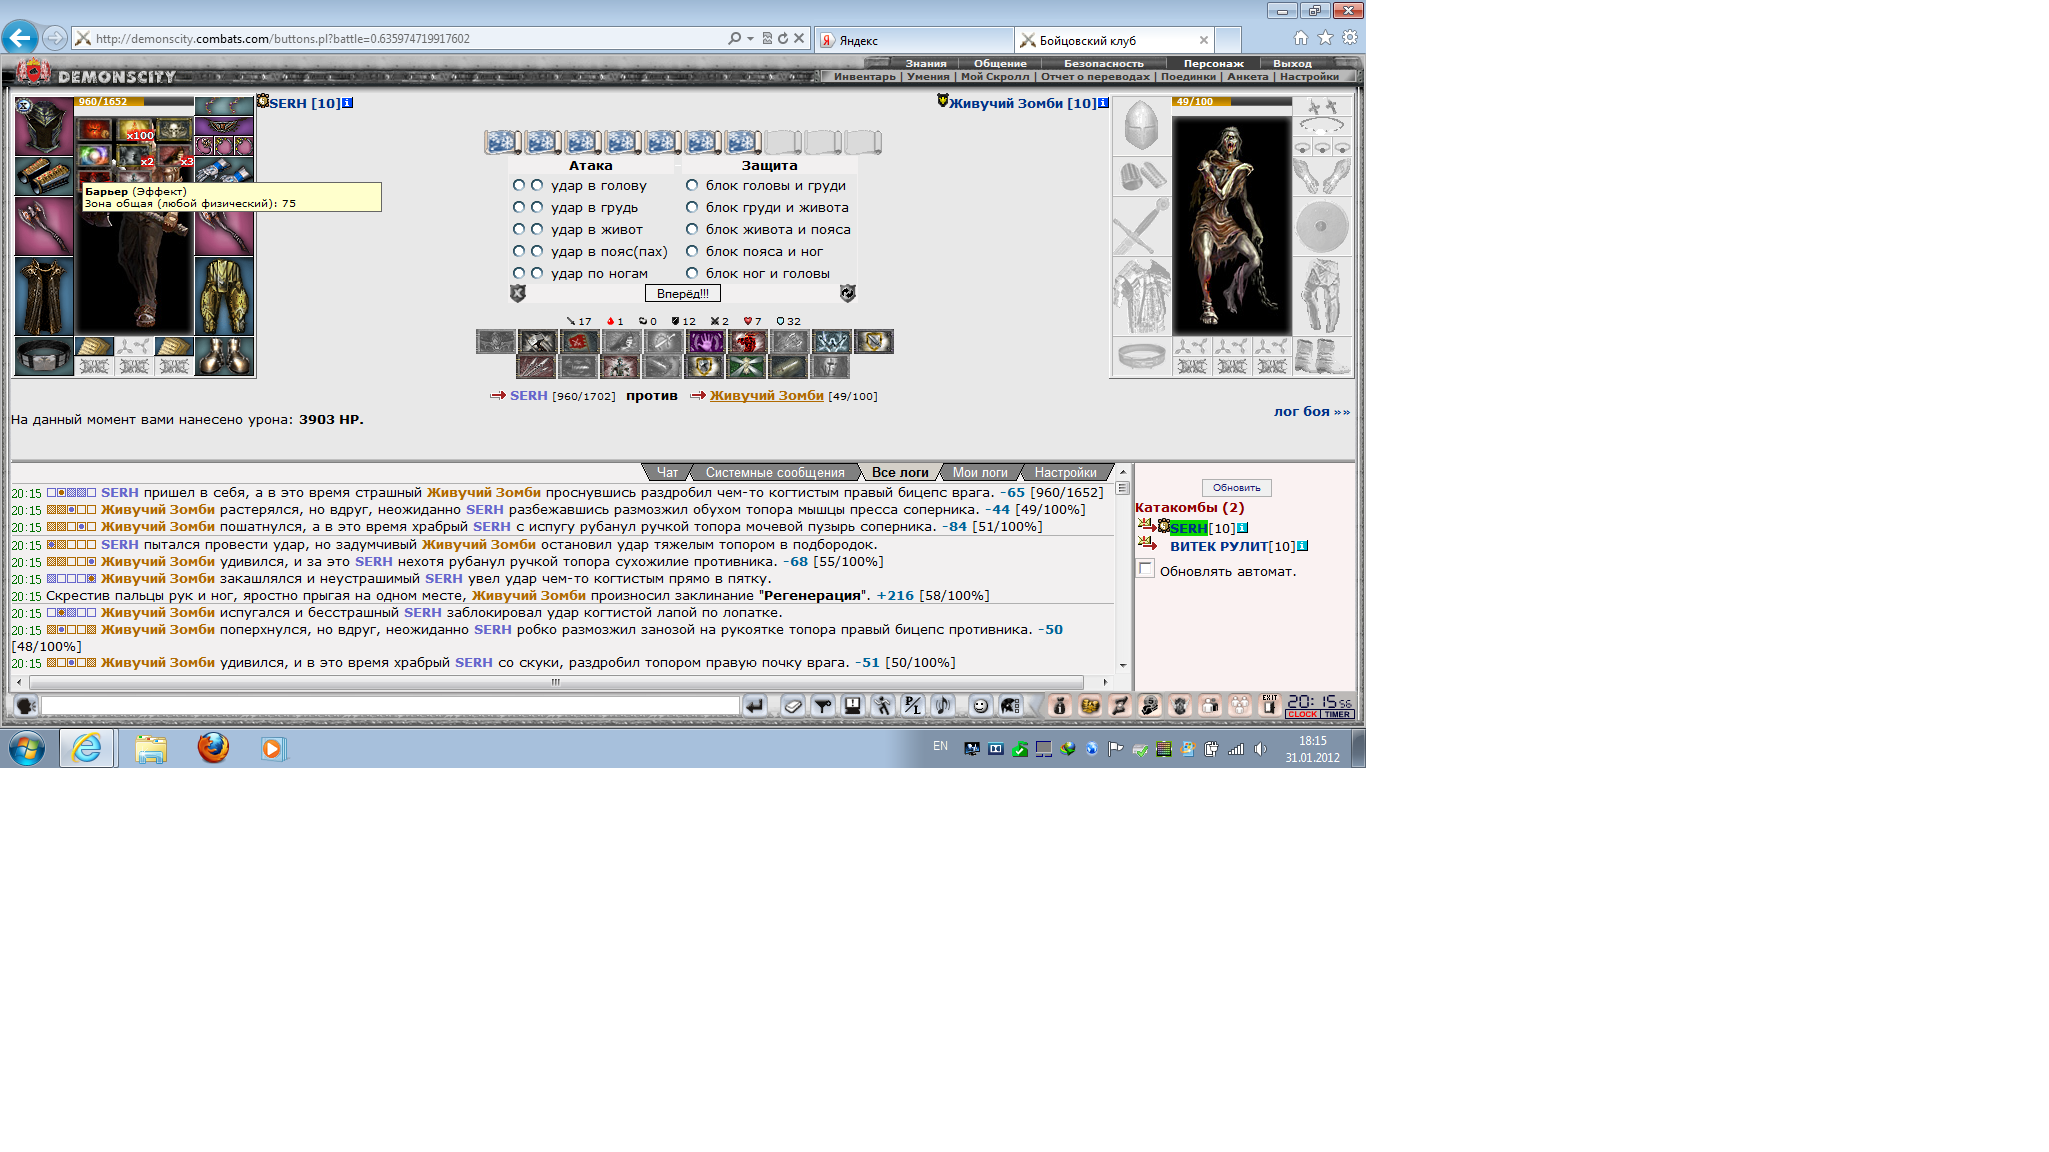The image size is (2049, 1152).
Task: Click the EXIT door icon
Action: tap(1270, 705)
